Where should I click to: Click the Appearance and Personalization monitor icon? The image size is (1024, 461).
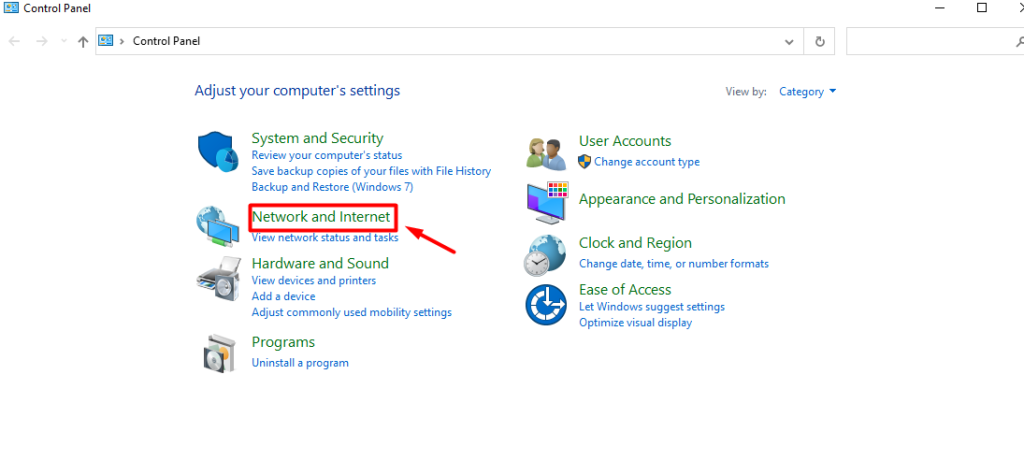tap(547, 203)
